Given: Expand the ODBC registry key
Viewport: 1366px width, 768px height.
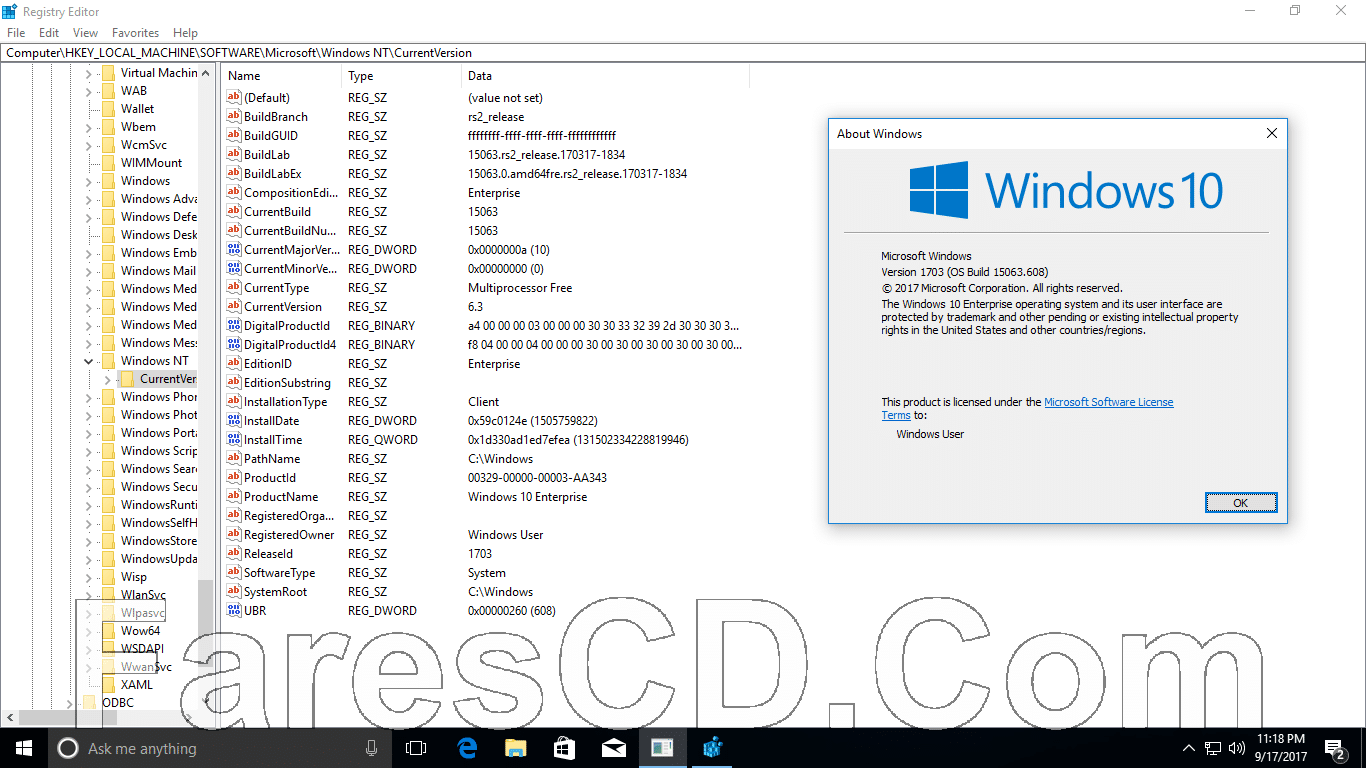Looking at the screenshot, I should 70,703.
